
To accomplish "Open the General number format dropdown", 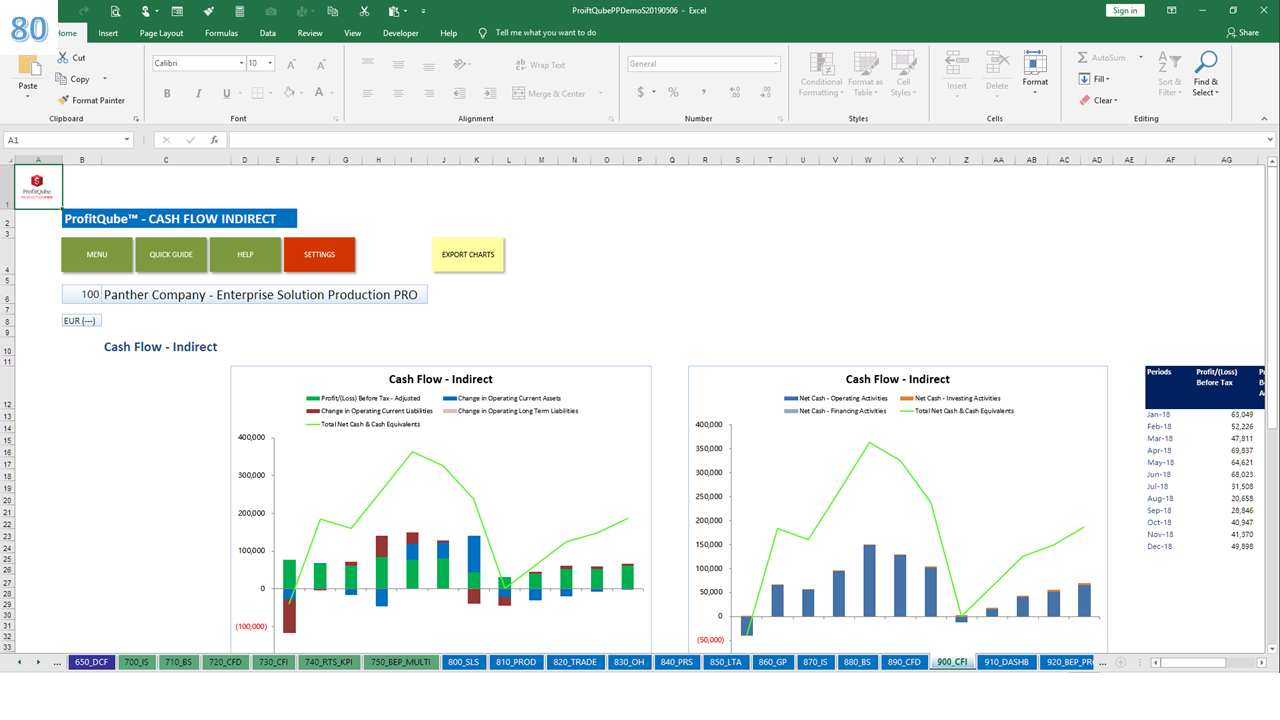I will click(x=775, y=64).
